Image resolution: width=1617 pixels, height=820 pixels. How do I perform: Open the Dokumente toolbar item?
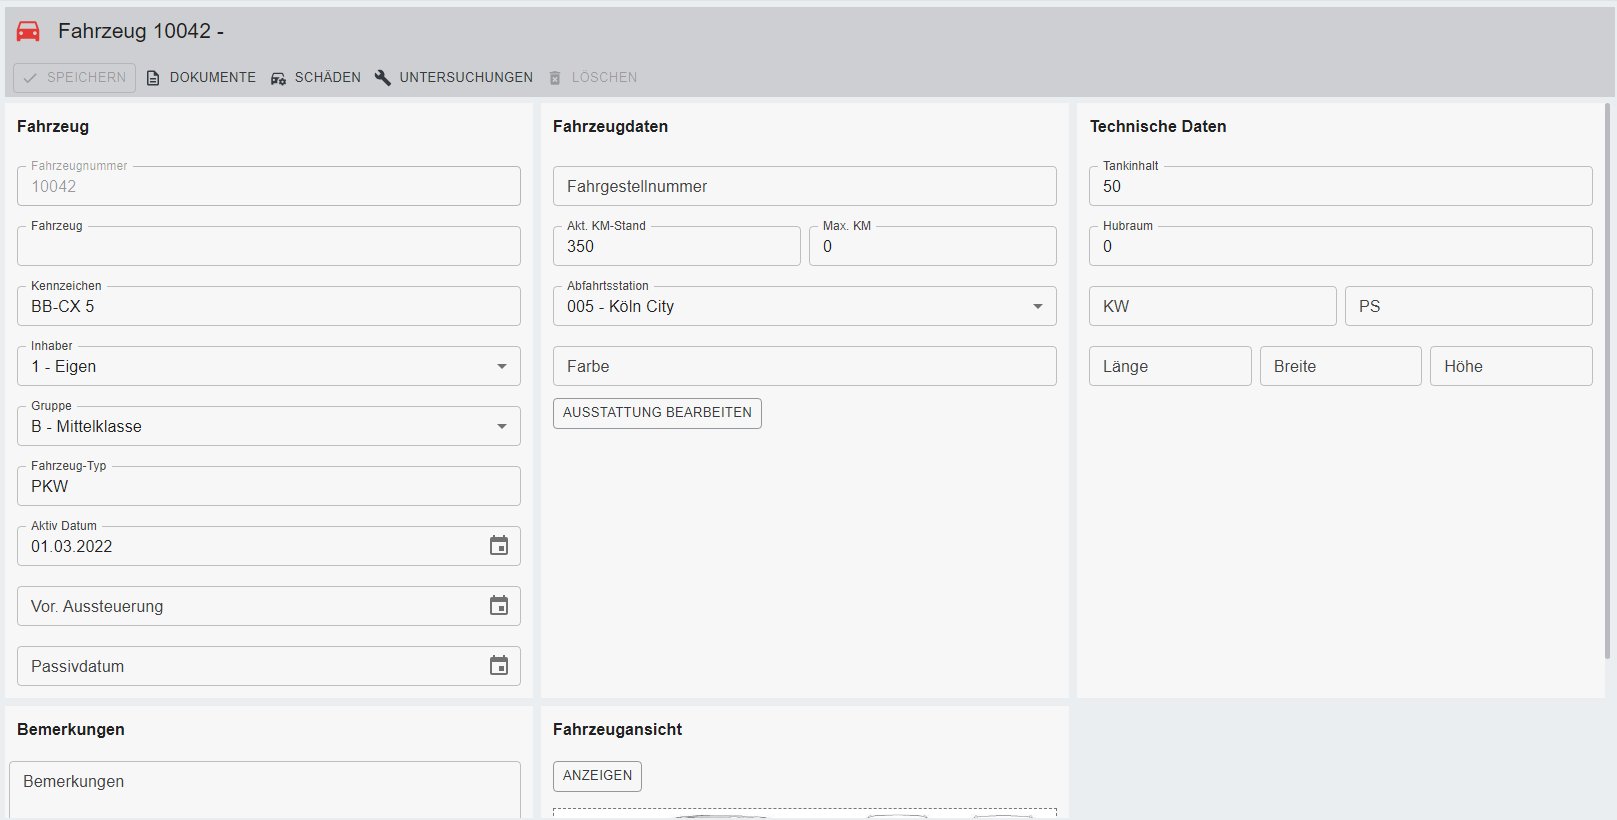point(212,78)
